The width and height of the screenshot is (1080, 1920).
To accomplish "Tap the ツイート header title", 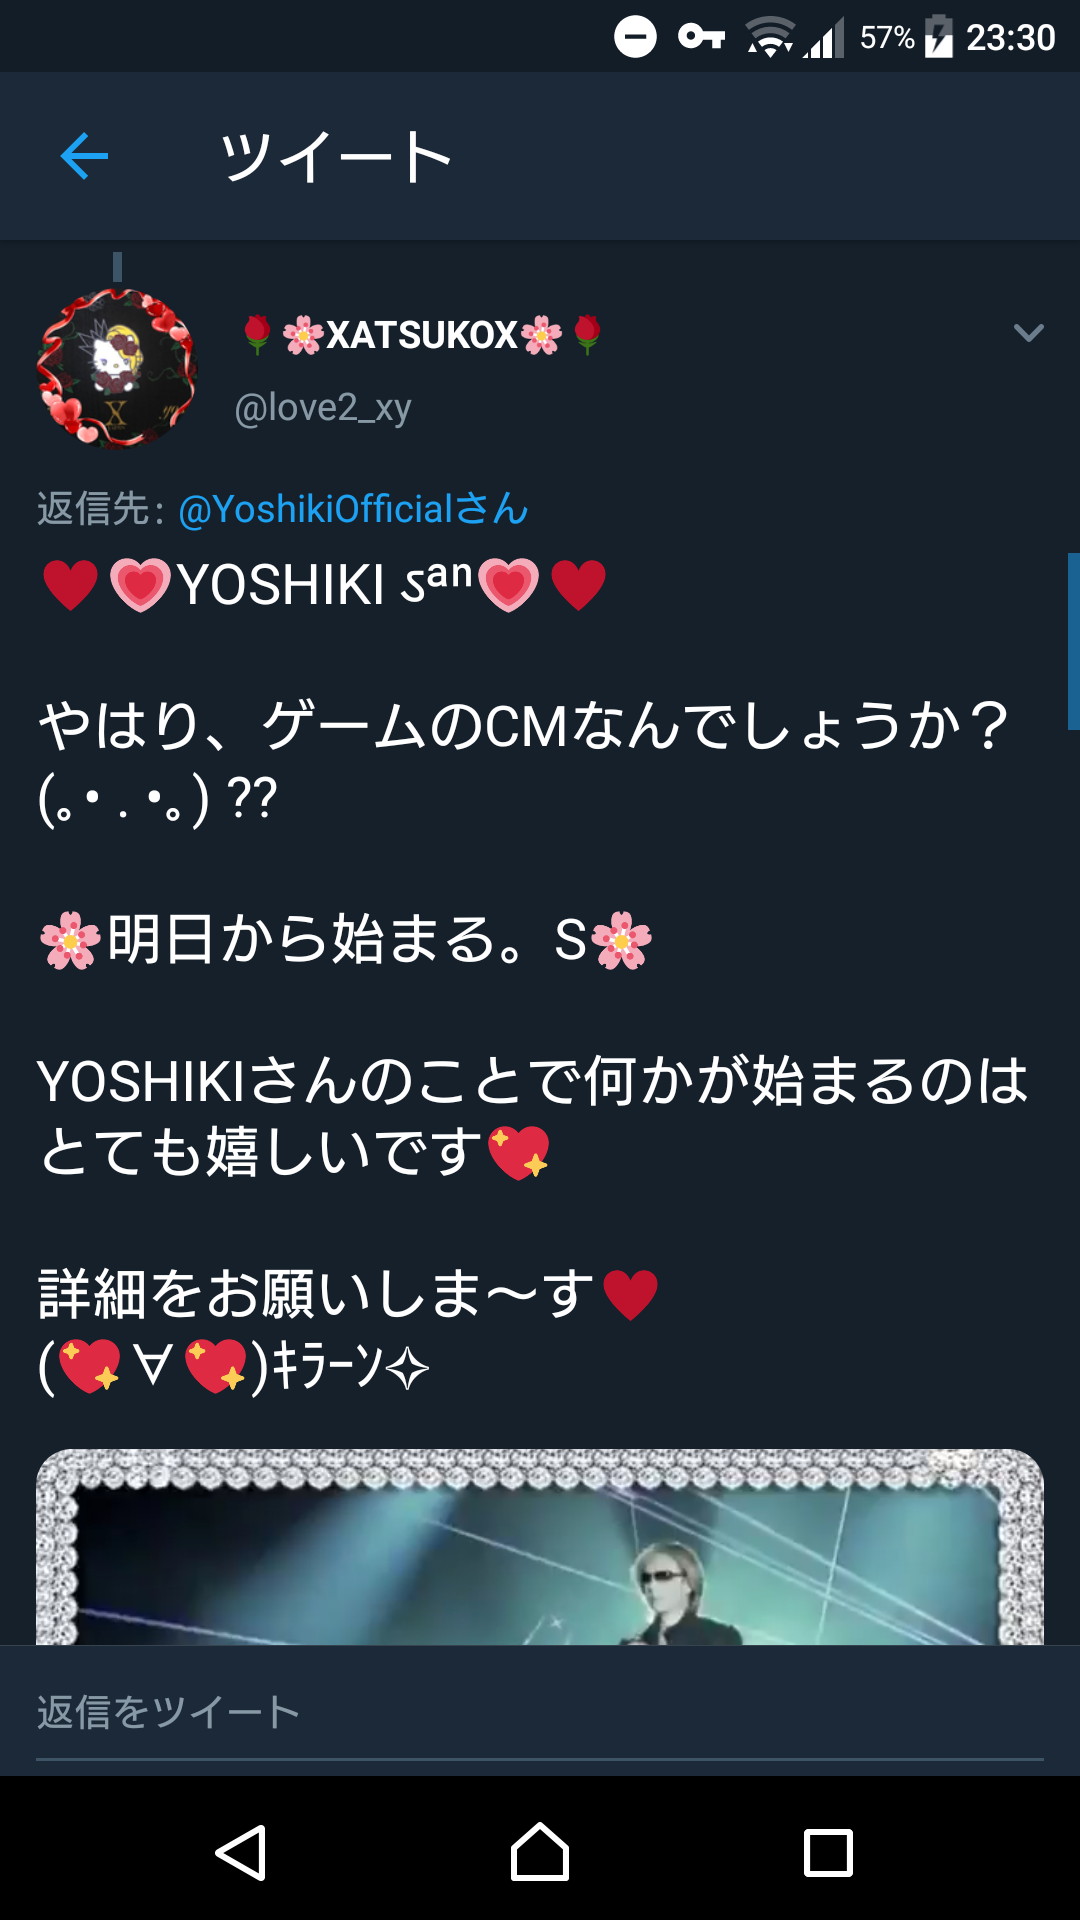I will pos(337,157).
